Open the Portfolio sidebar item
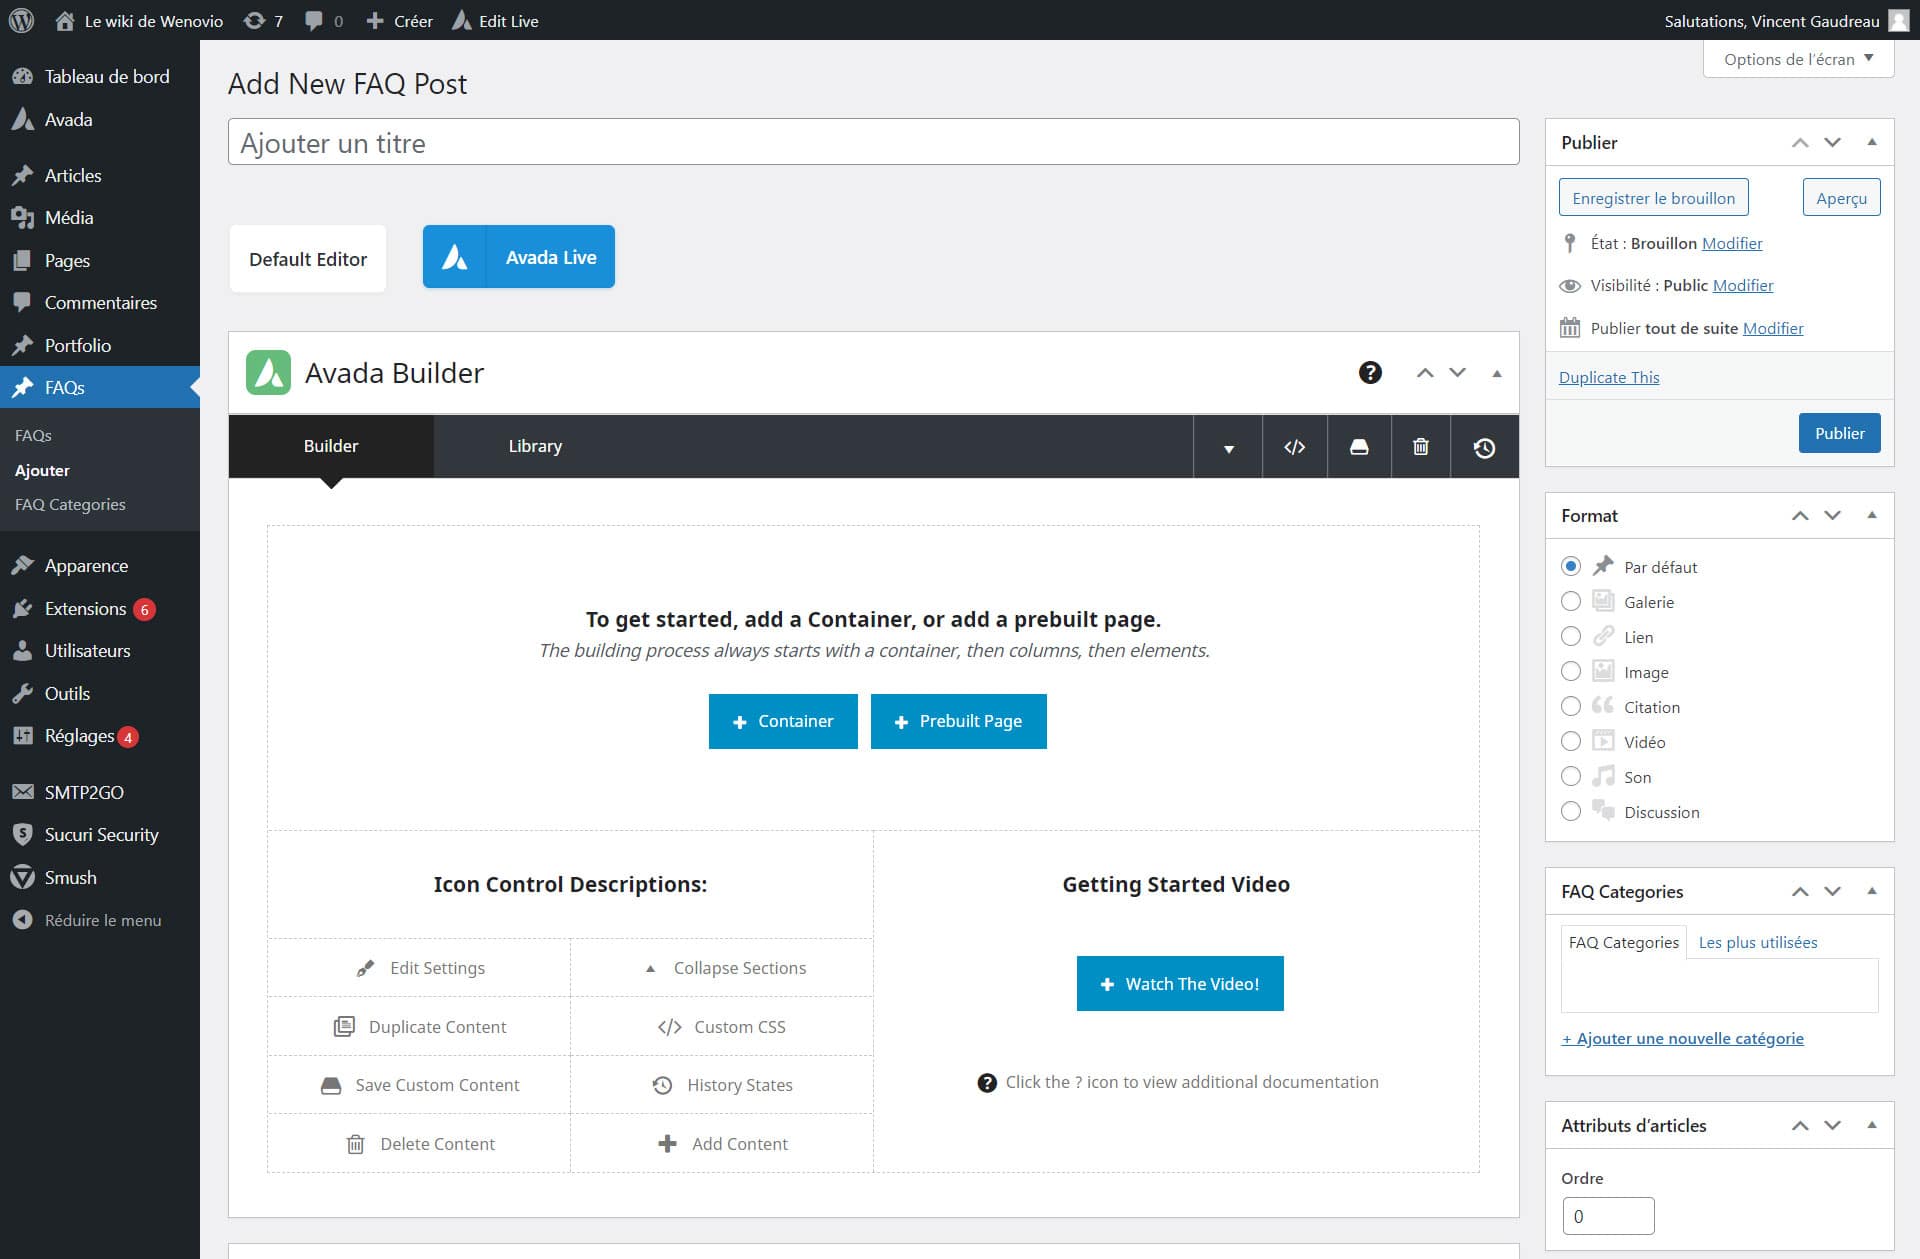Screen dimensions: 1920x1259 [100, 345]
